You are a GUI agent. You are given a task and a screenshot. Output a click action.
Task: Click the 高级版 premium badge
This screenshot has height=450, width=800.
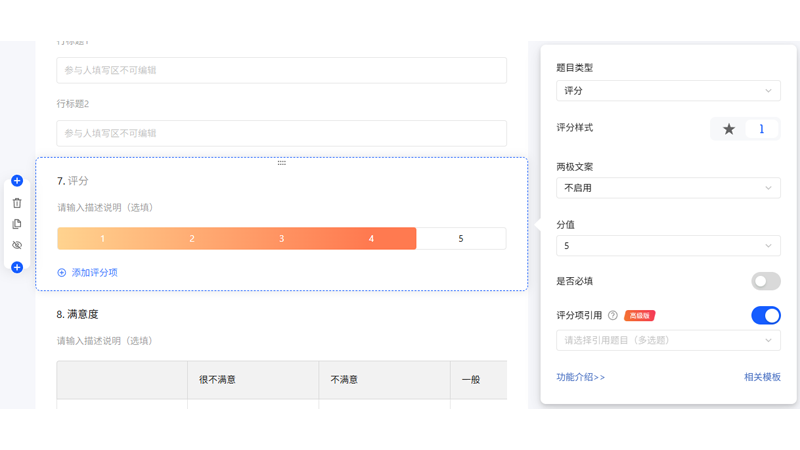pos(639,316)
